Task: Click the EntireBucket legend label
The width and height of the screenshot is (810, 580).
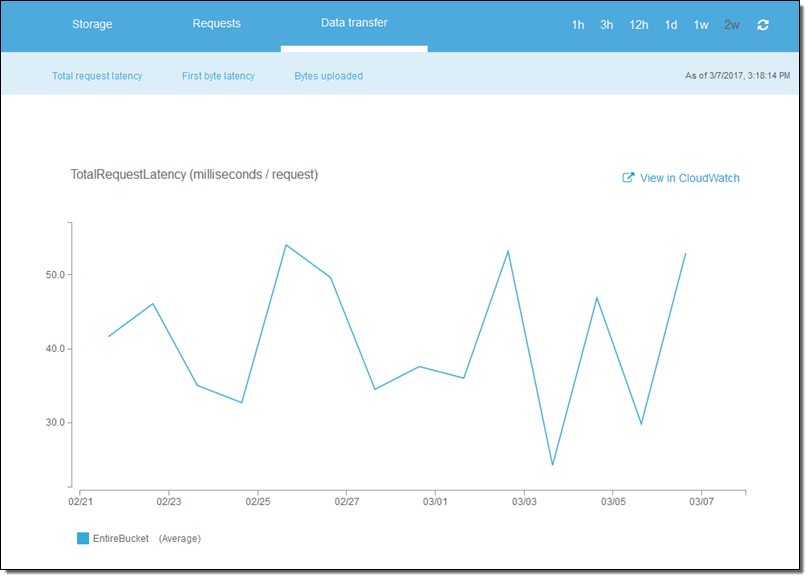Action: click(x=121, y=538)
